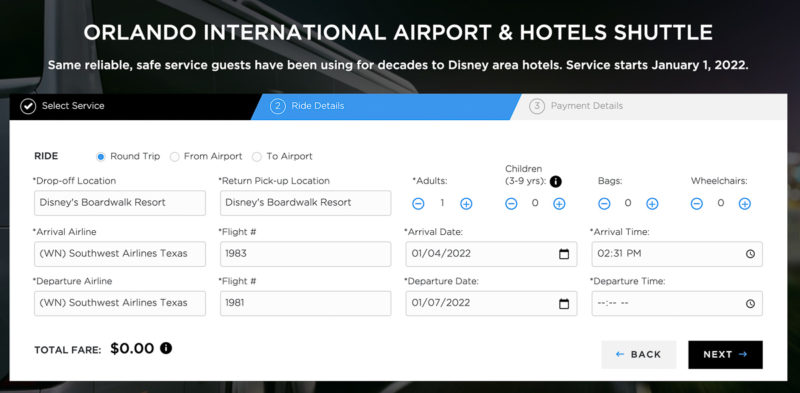Open the Arrival Date calendar picker
Image resolution: width=800 pixels, height=393 pixels.
564,254
